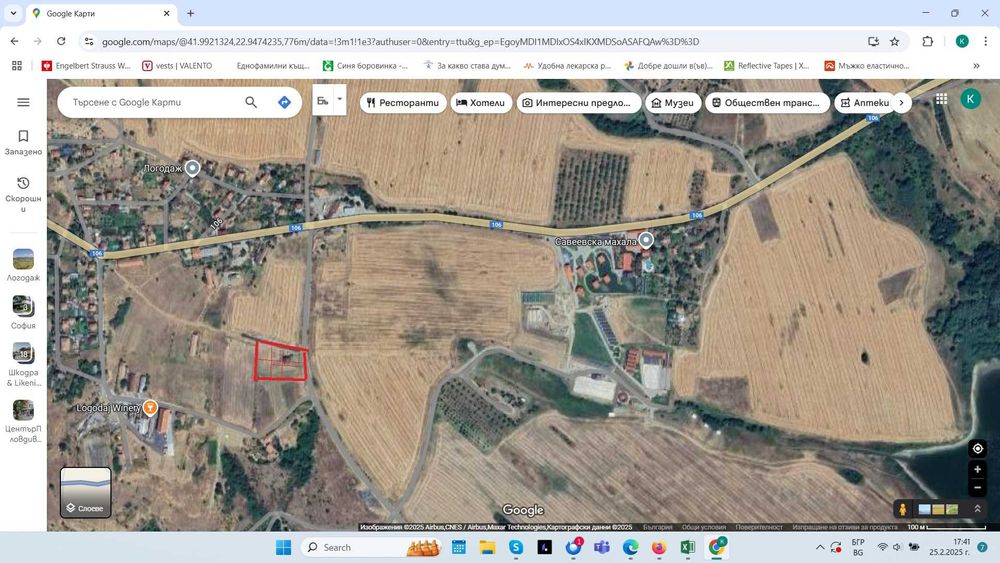Zoom out the map with minus
Screen dimensions: 1000x563
point(977,488)
